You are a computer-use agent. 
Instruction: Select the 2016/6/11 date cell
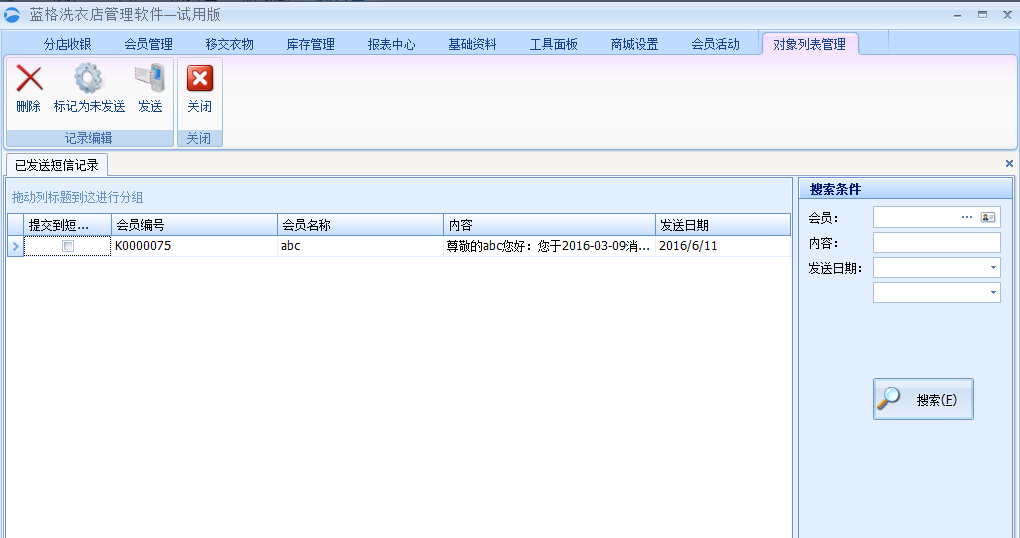coord(723,246)
